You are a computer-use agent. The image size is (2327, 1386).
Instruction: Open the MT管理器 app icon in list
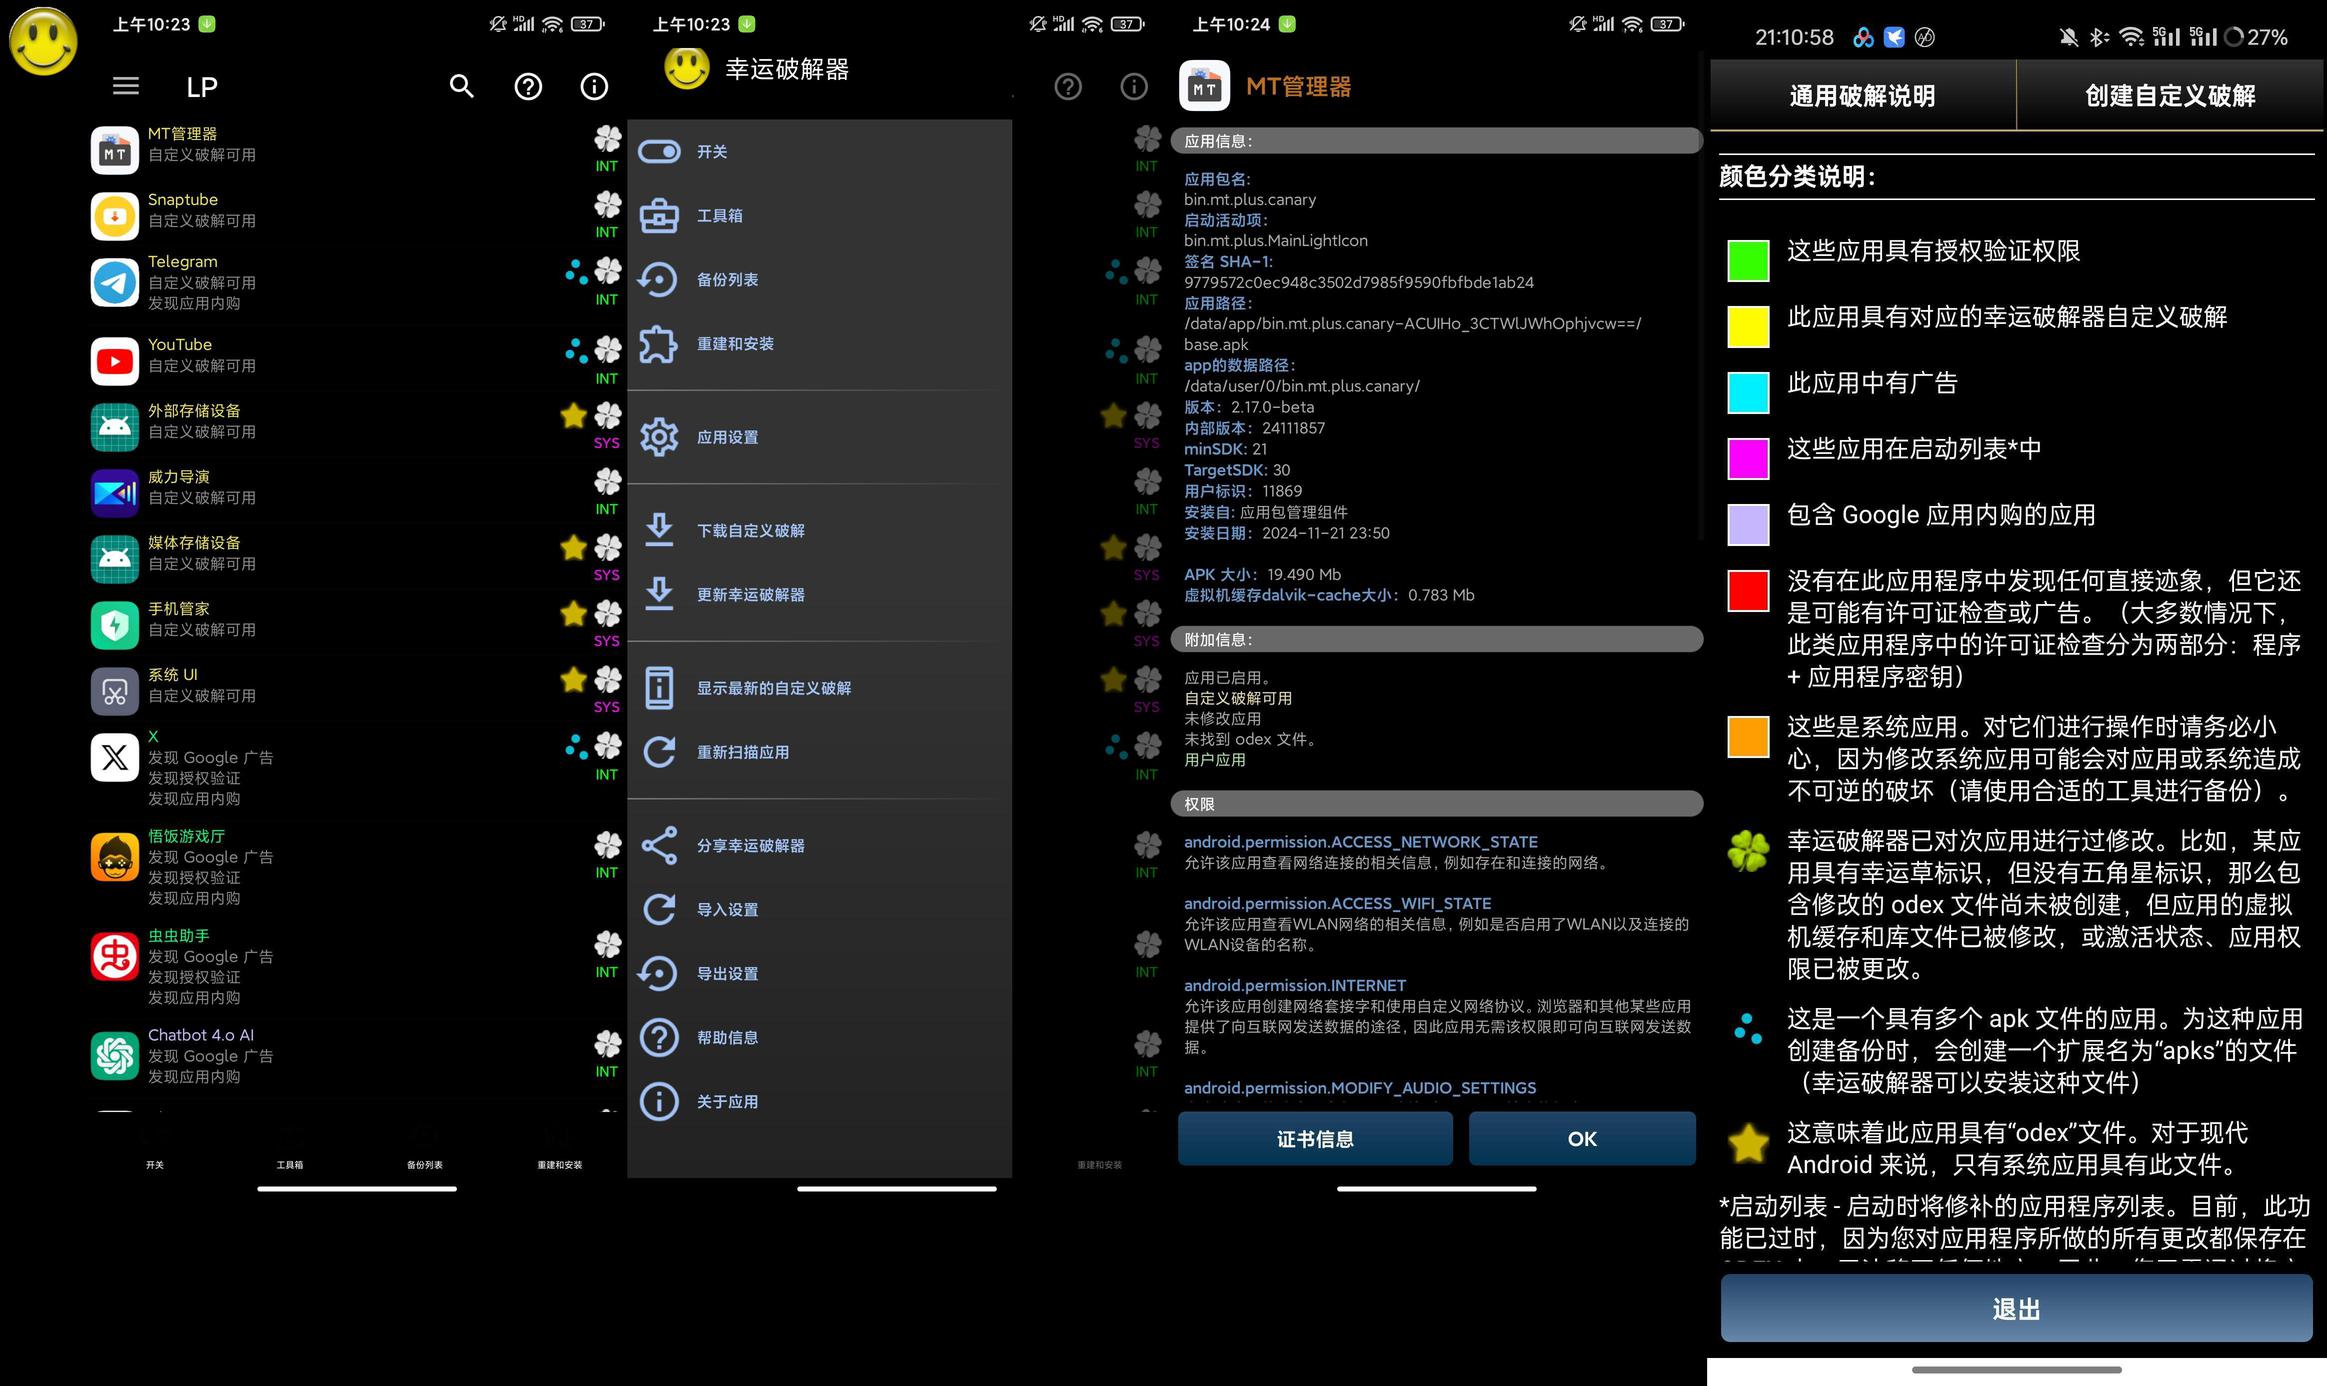pyautogui.click(x=115, y=150)
